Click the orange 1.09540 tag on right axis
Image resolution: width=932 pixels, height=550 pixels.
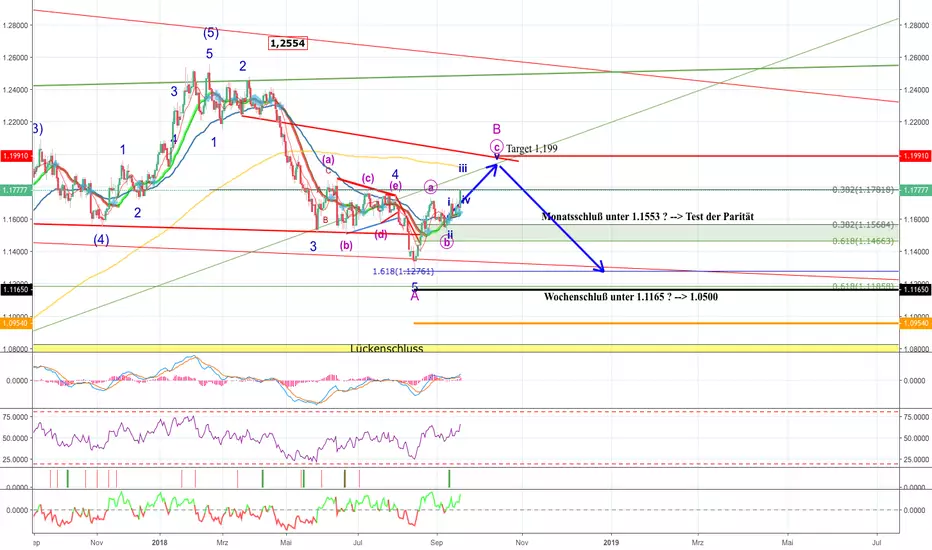click(915, 323)
